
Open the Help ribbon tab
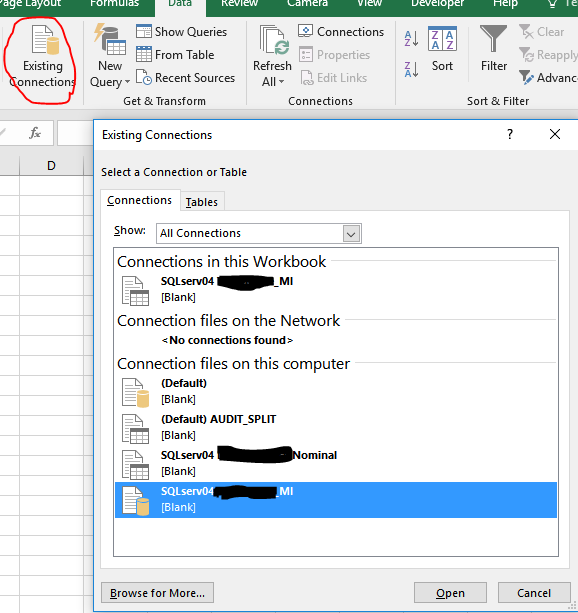[505, 3]
